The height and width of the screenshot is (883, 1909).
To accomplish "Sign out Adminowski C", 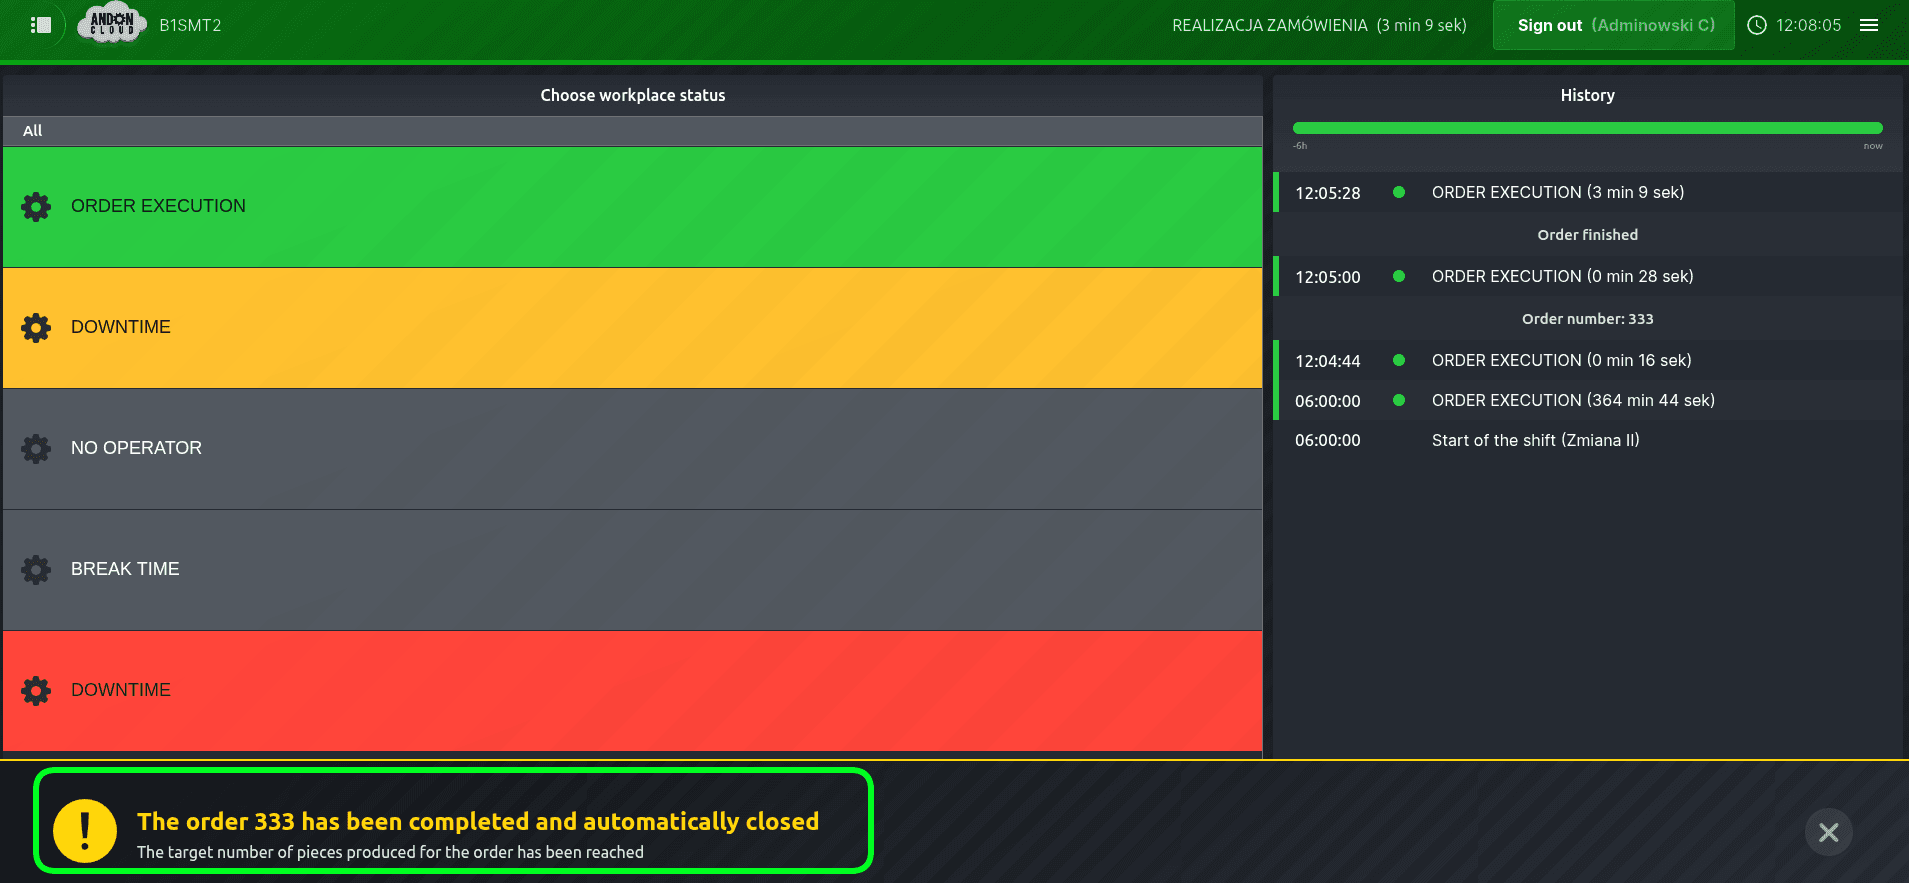I will point(1613,25).
